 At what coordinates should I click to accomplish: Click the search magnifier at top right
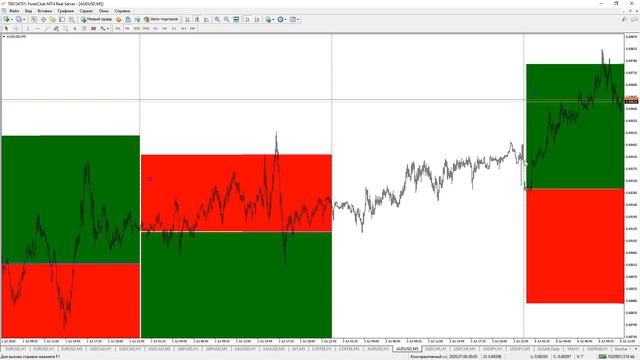point(624,19)
